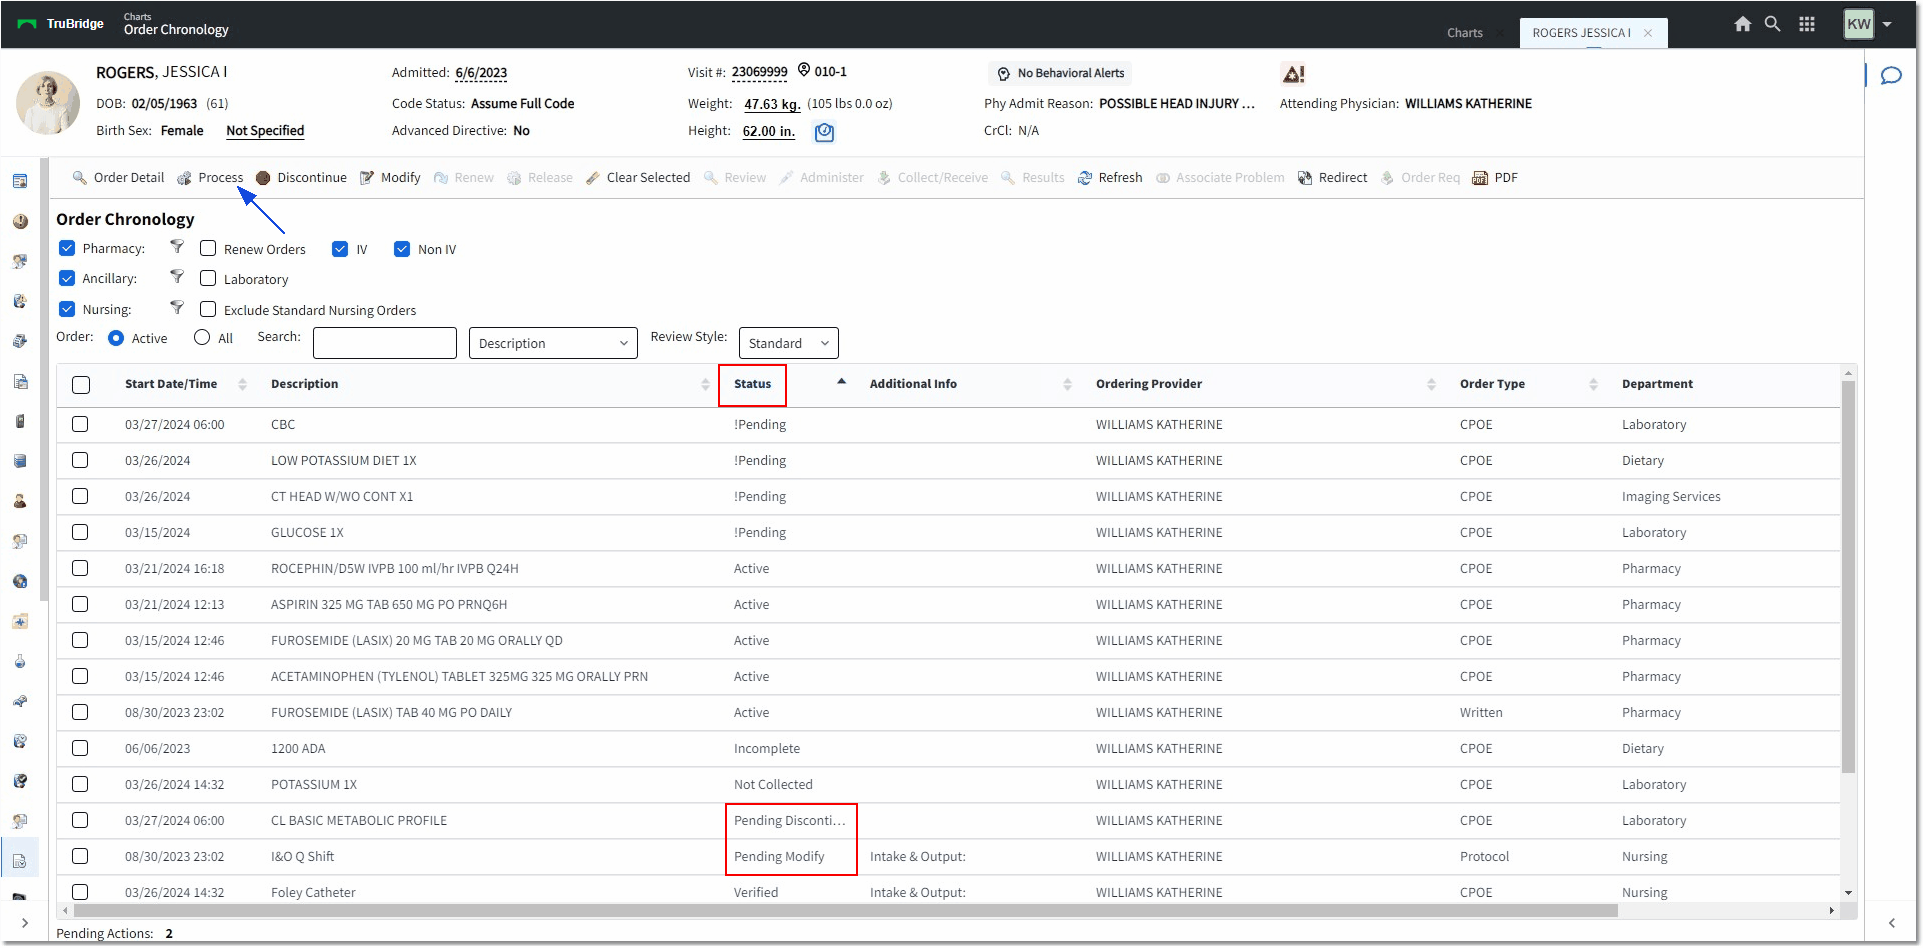The image size is (1923, 948).
Task: Click the Not Specified link
Action: pyautogui.click(x=265, y=131)
